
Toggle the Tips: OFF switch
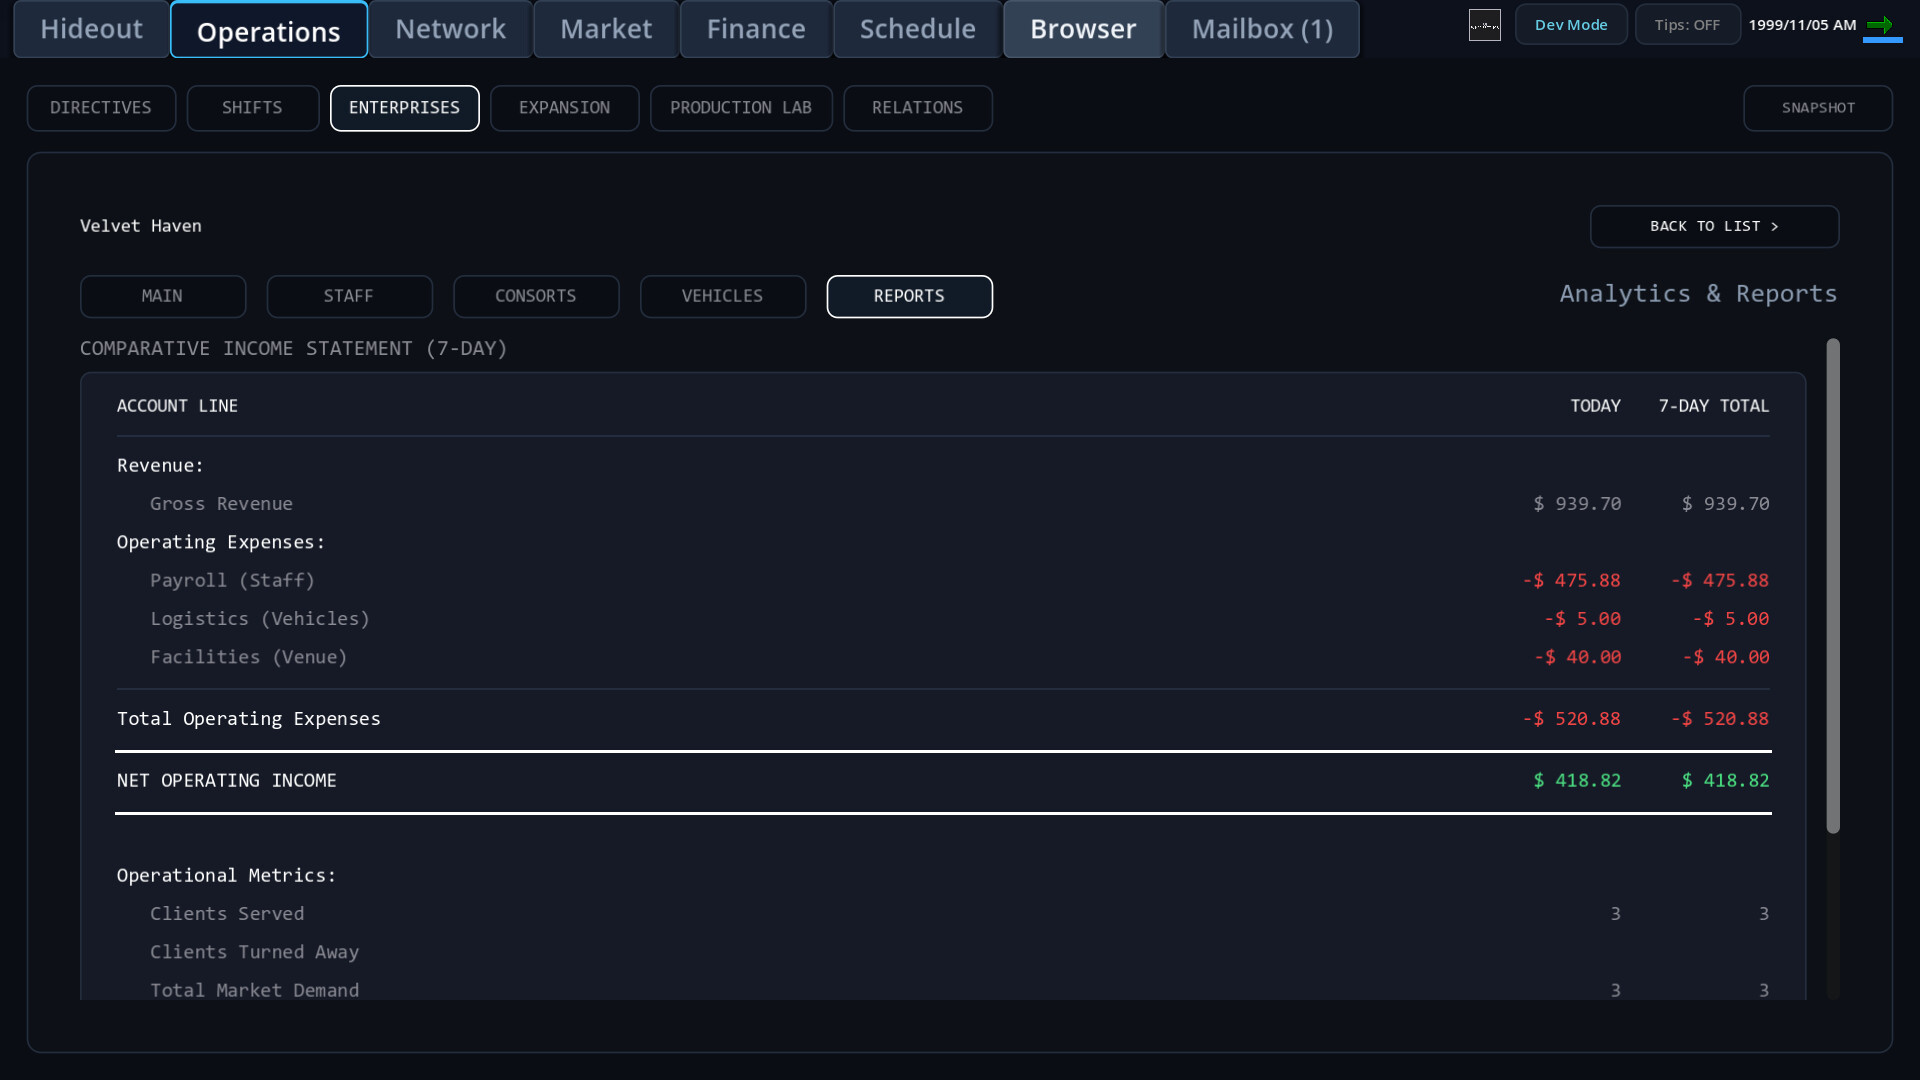1687,25
